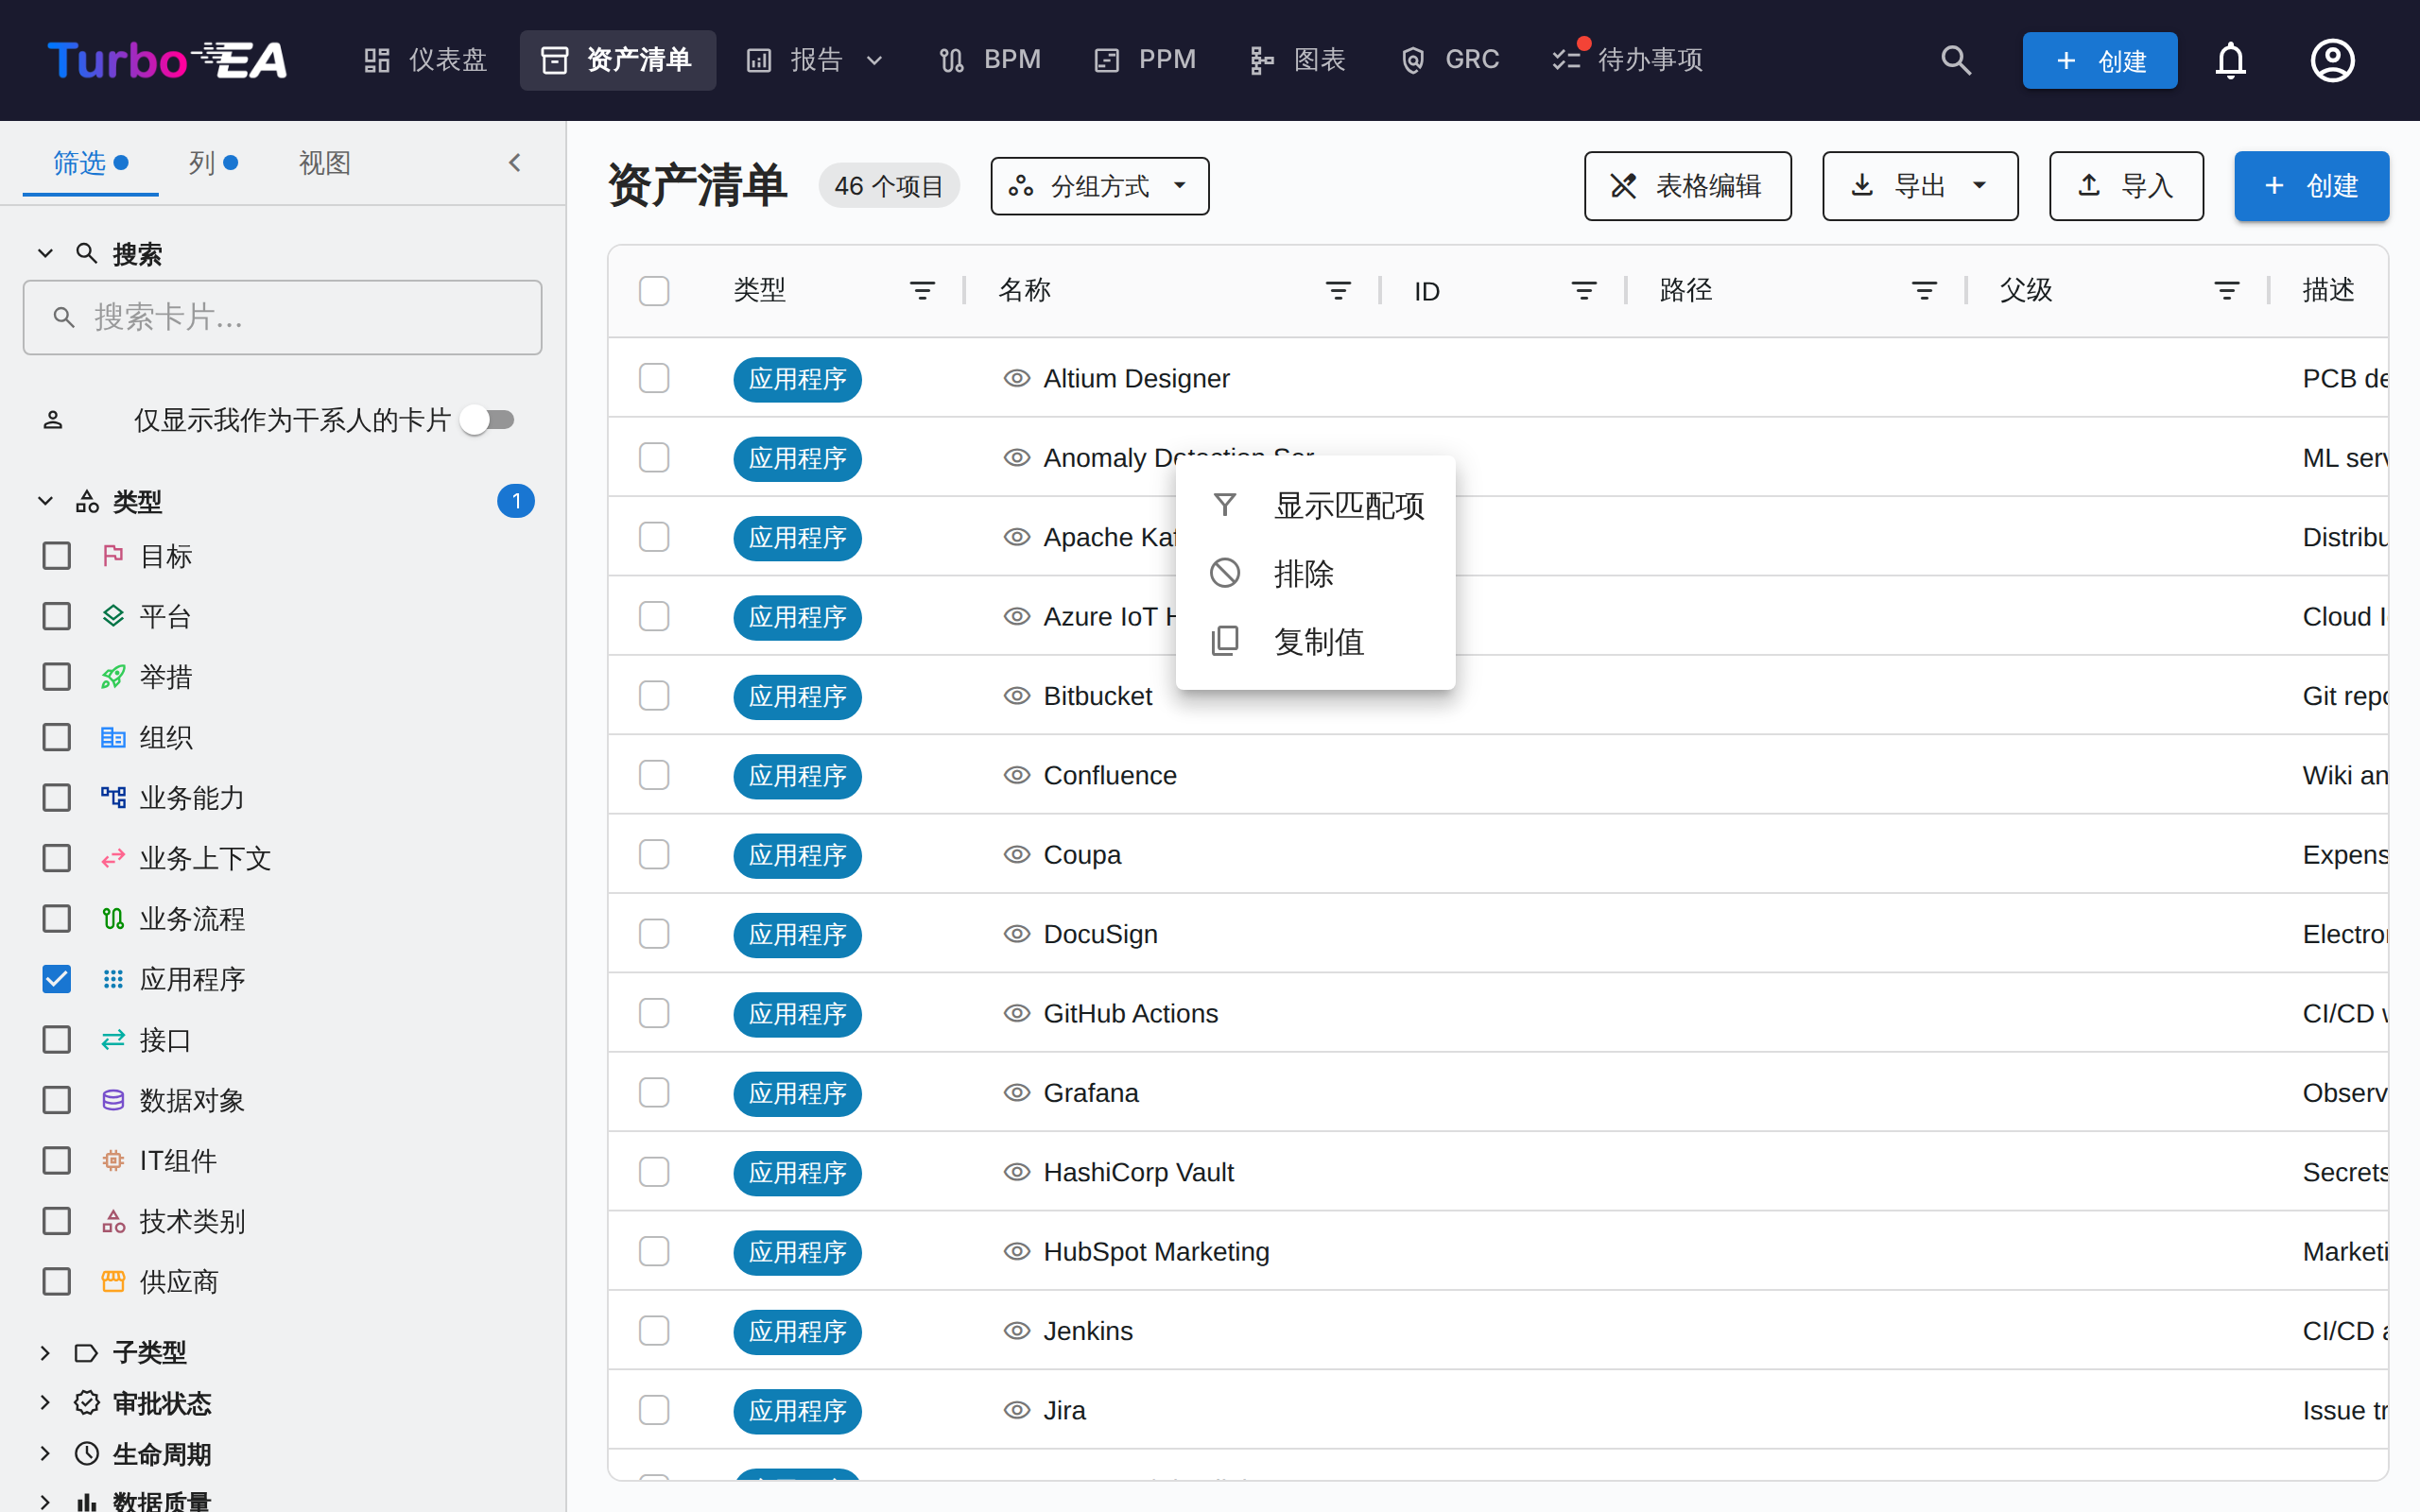Uncheck the 应用程序 type filter
The height and width of the screenshot is (1512, 2420).
[x=57, y=979]
